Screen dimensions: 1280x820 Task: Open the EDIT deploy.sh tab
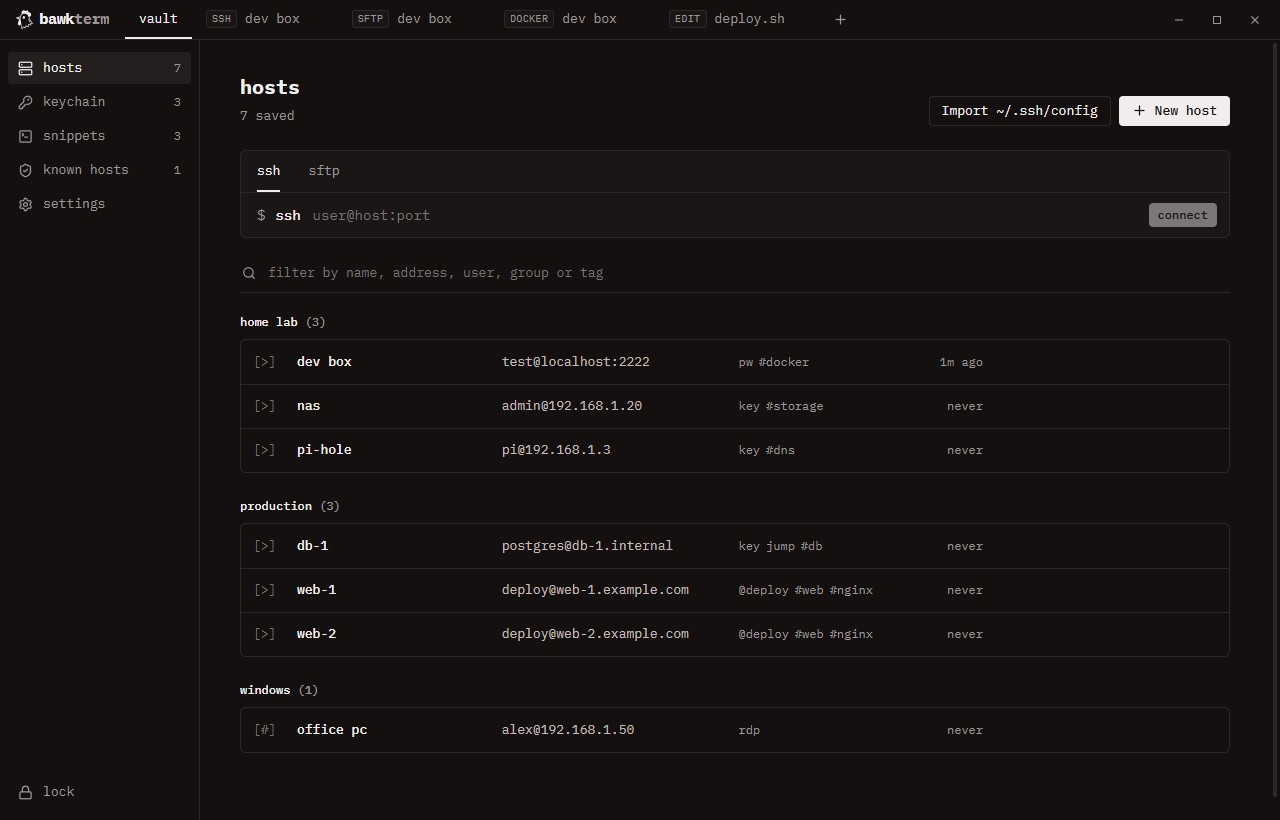[728, 19]
